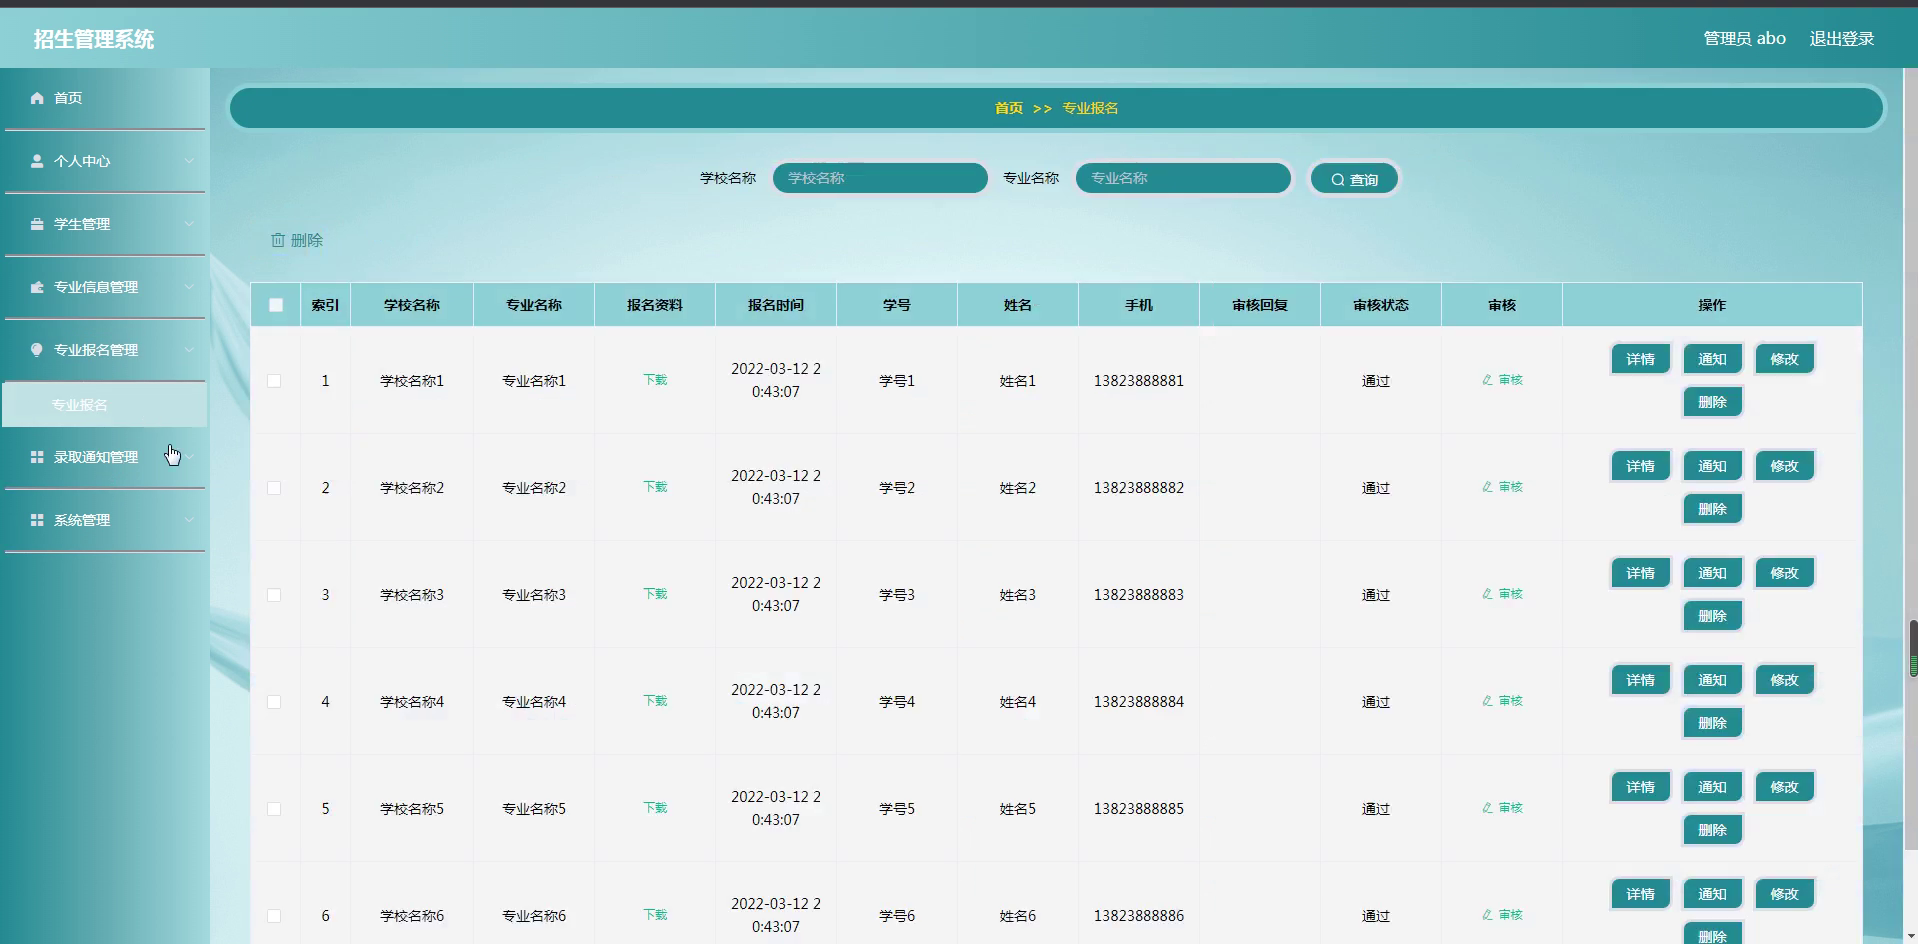Tick the select-all checkbox in the table header
Screen dimensions: 1918x944
[x=276, y=305]
